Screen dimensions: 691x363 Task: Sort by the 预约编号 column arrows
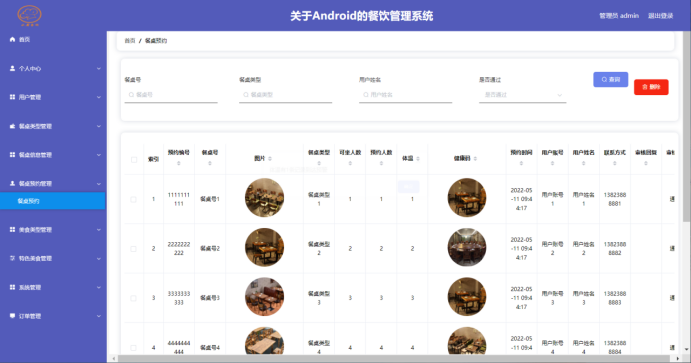coord(178,163)
